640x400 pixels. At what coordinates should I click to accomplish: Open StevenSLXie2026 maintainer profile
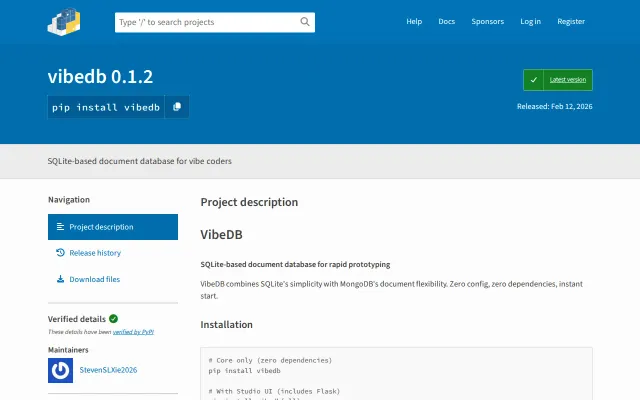pyautogui.click(x=108, y=370)
